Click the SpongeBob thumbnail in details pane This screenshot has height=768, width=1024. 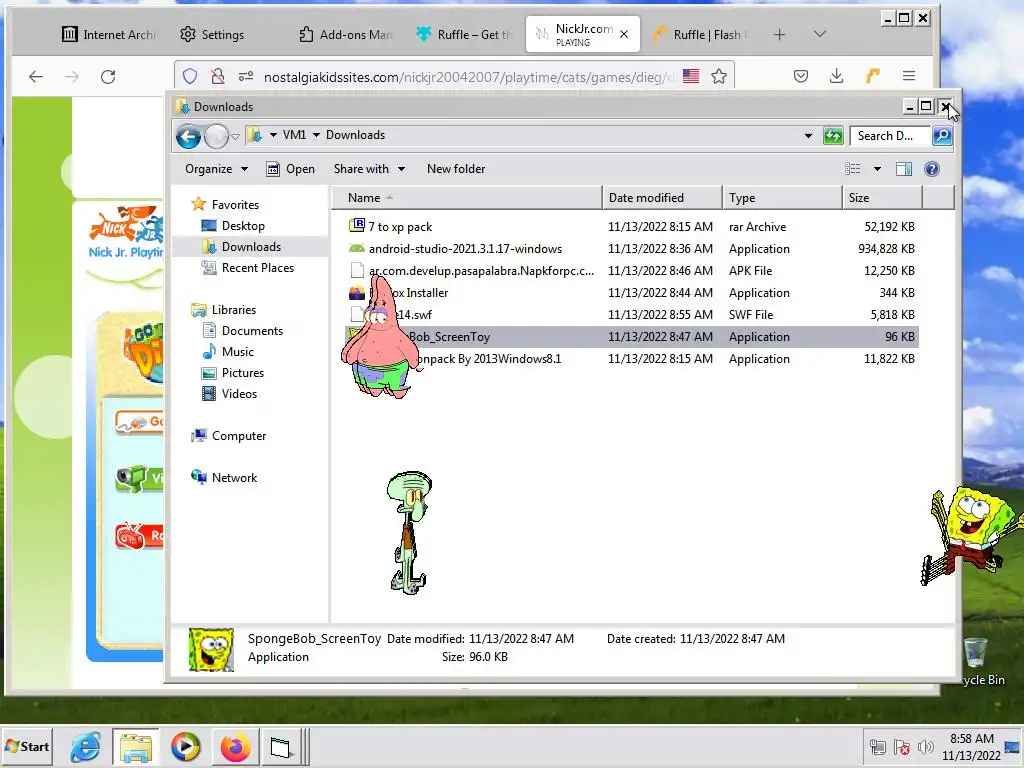pyautogui.click(x=211, y=649)
